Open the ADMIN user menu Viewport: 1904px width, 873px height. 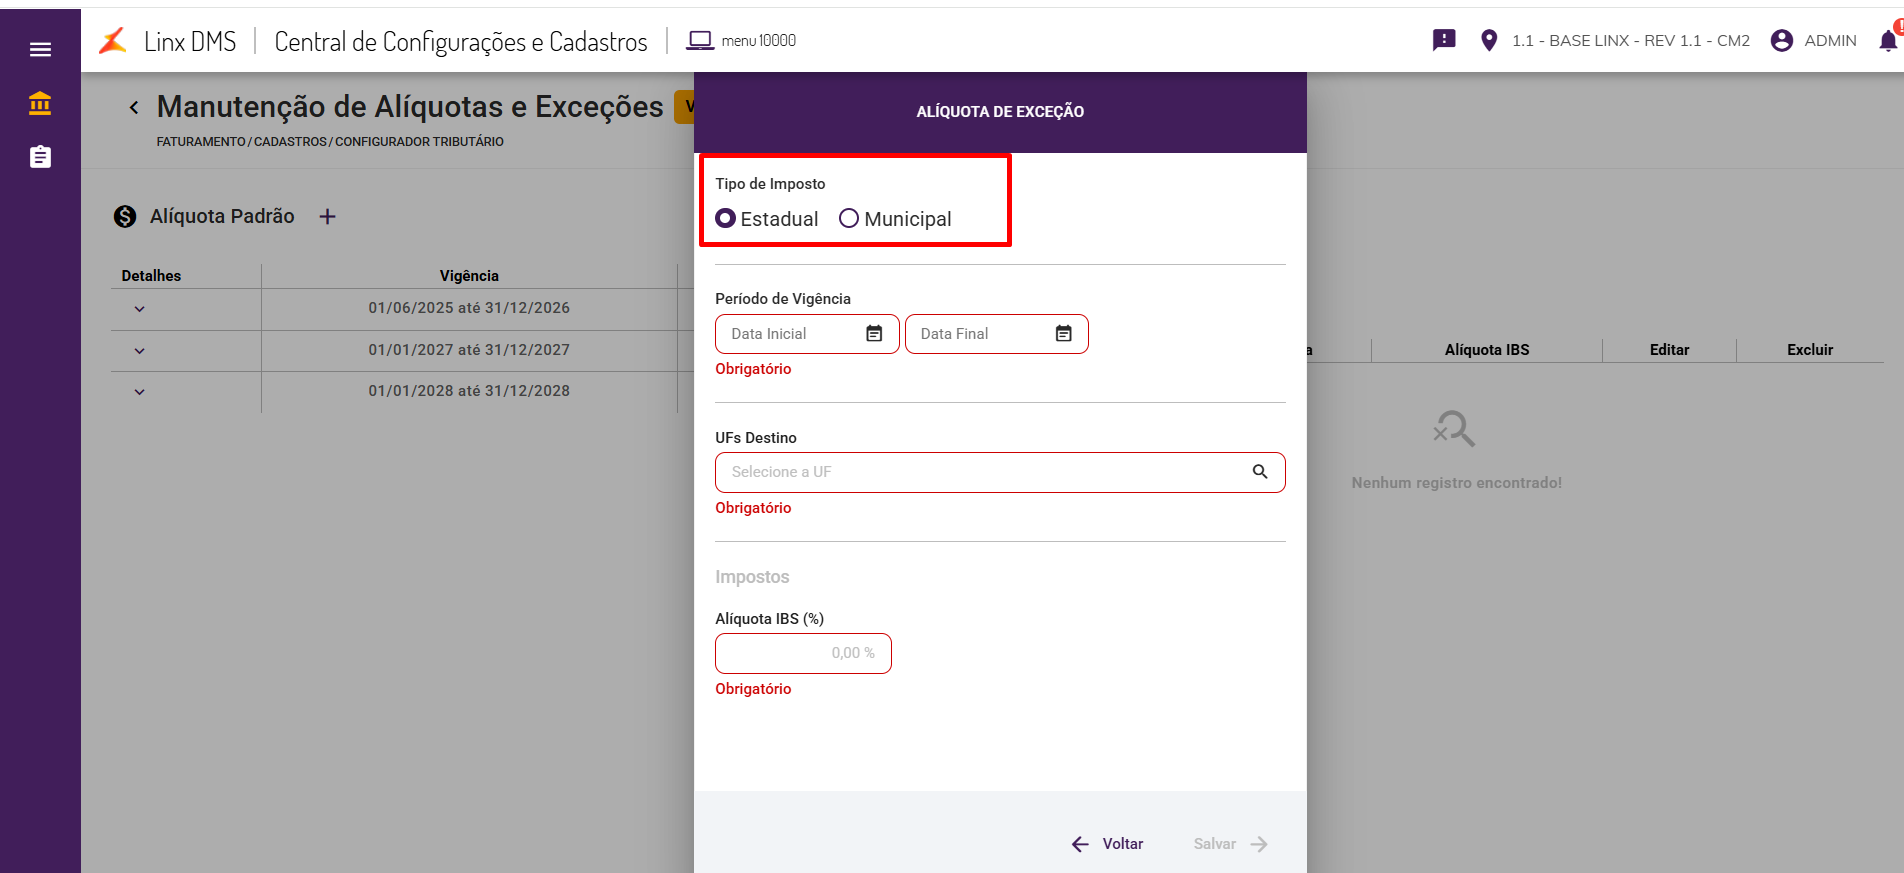1813,41
